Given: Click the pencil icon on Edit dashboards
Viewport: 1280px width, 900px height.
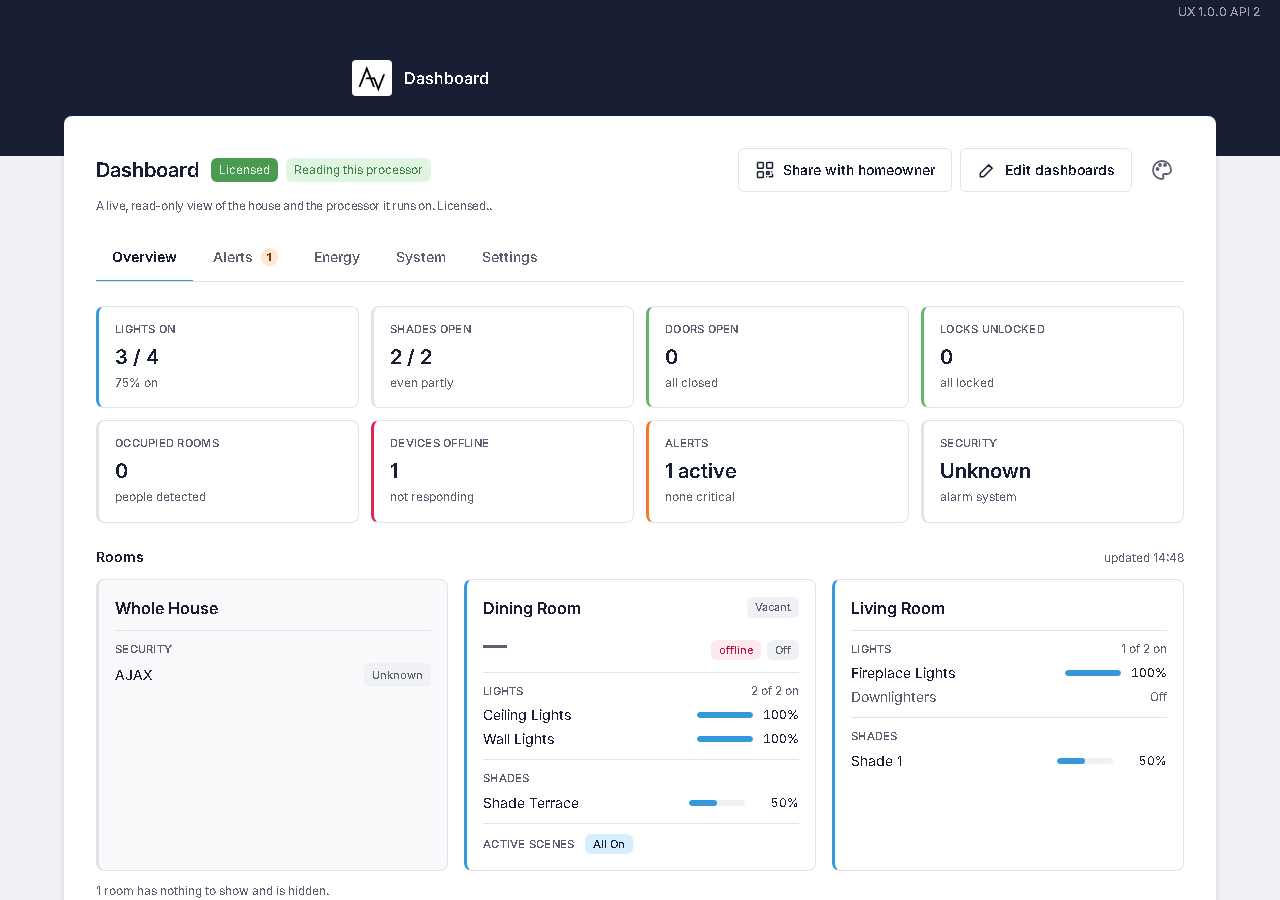Looking at the screenshot, I should (986, 170).
